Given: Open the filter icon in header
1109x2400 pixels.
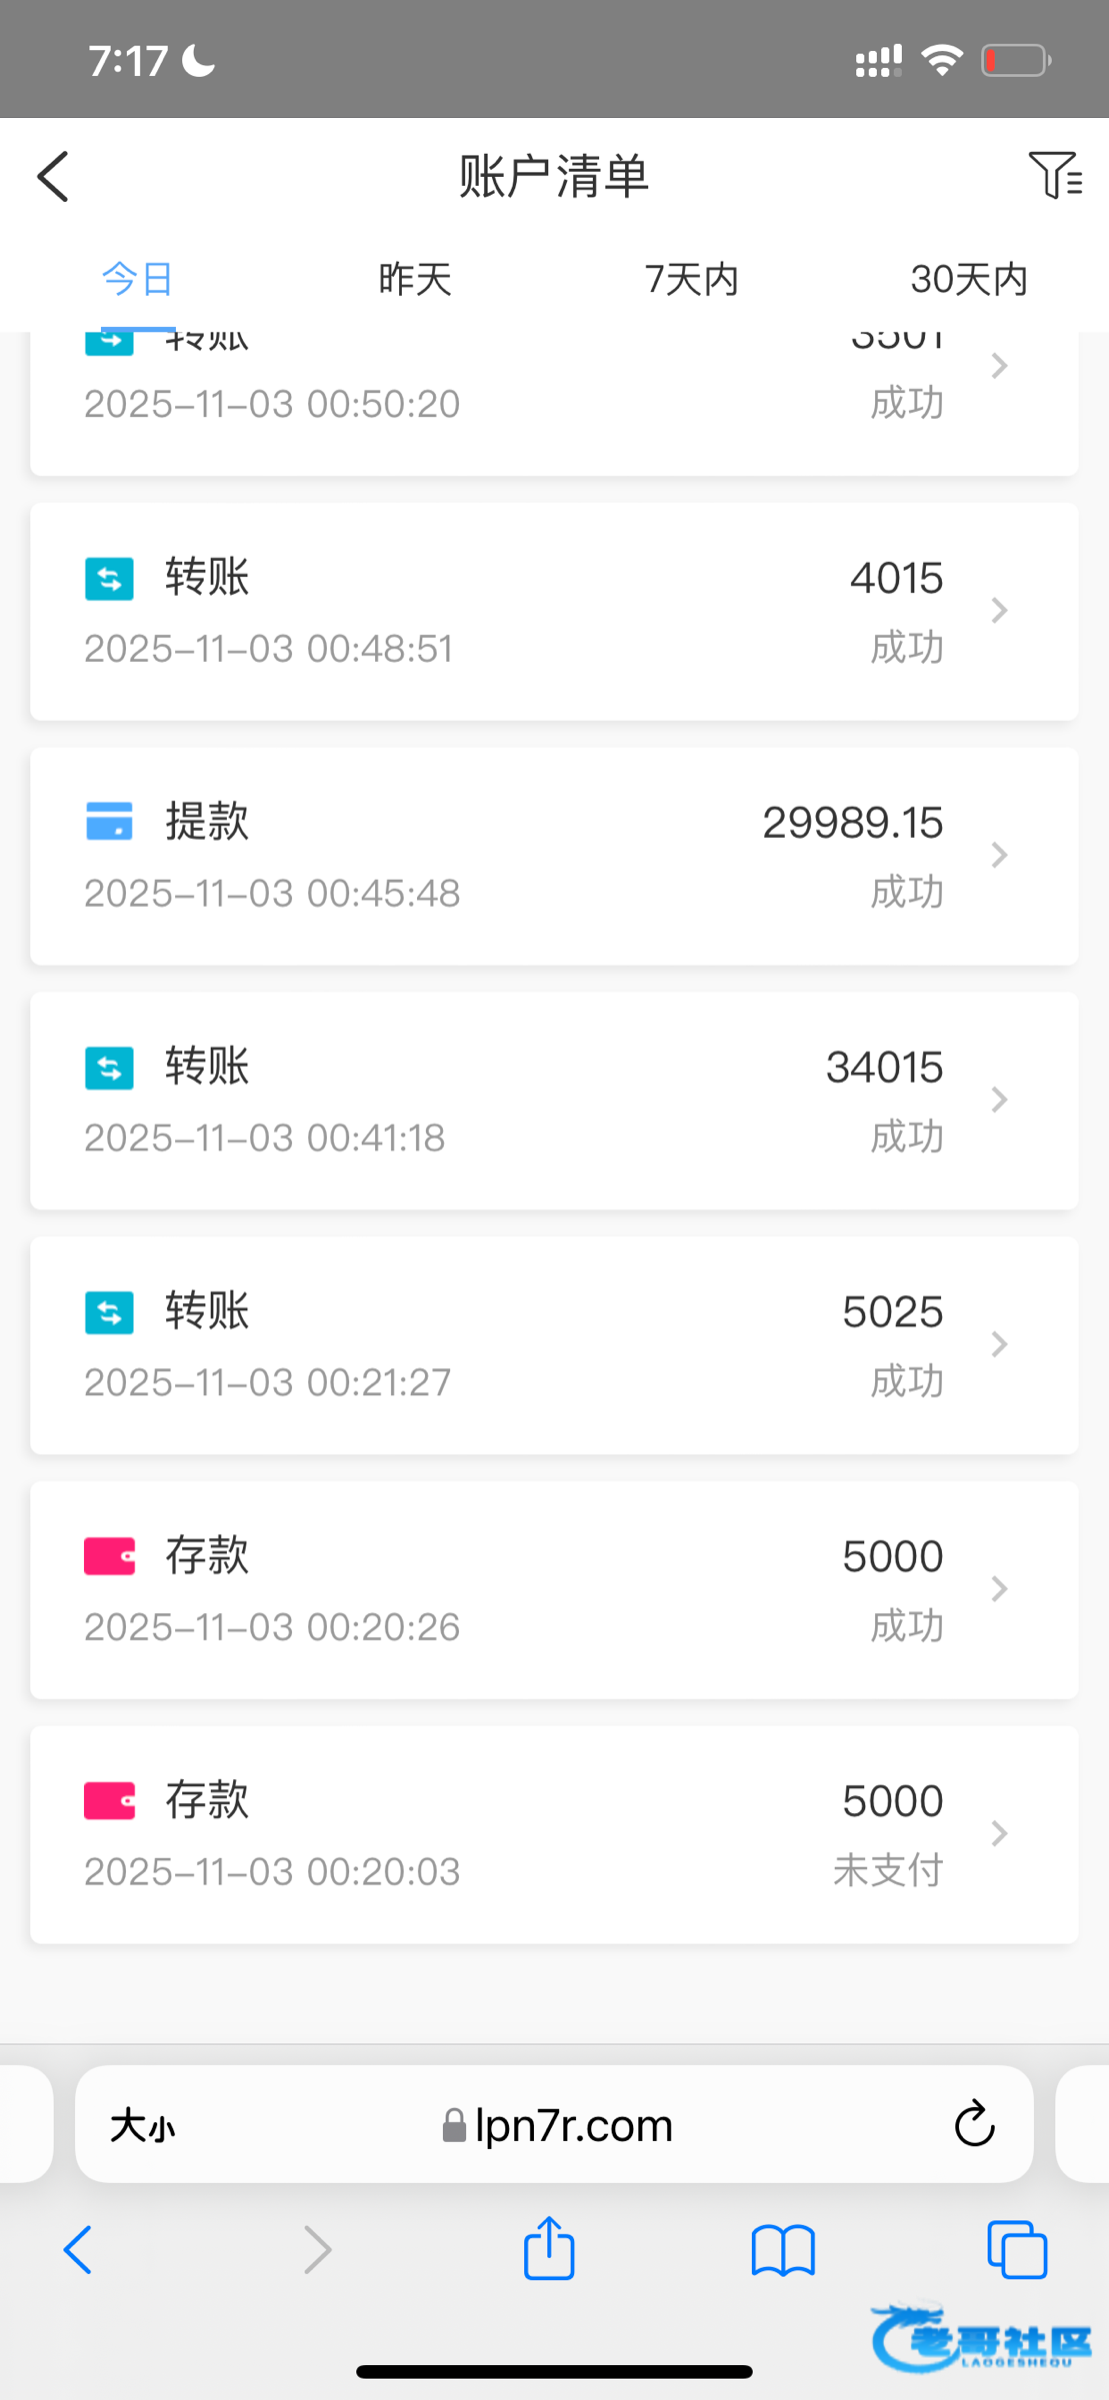Looking at the screenshot, I should tap(1054, 175).
